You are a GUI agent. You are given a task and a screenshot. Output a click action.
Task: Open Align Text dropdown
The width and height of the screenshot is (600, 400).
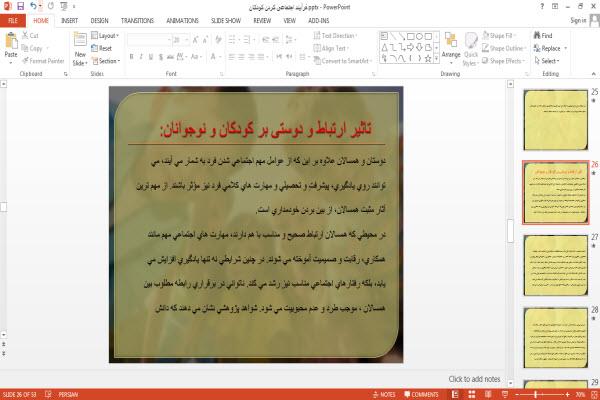331,48
